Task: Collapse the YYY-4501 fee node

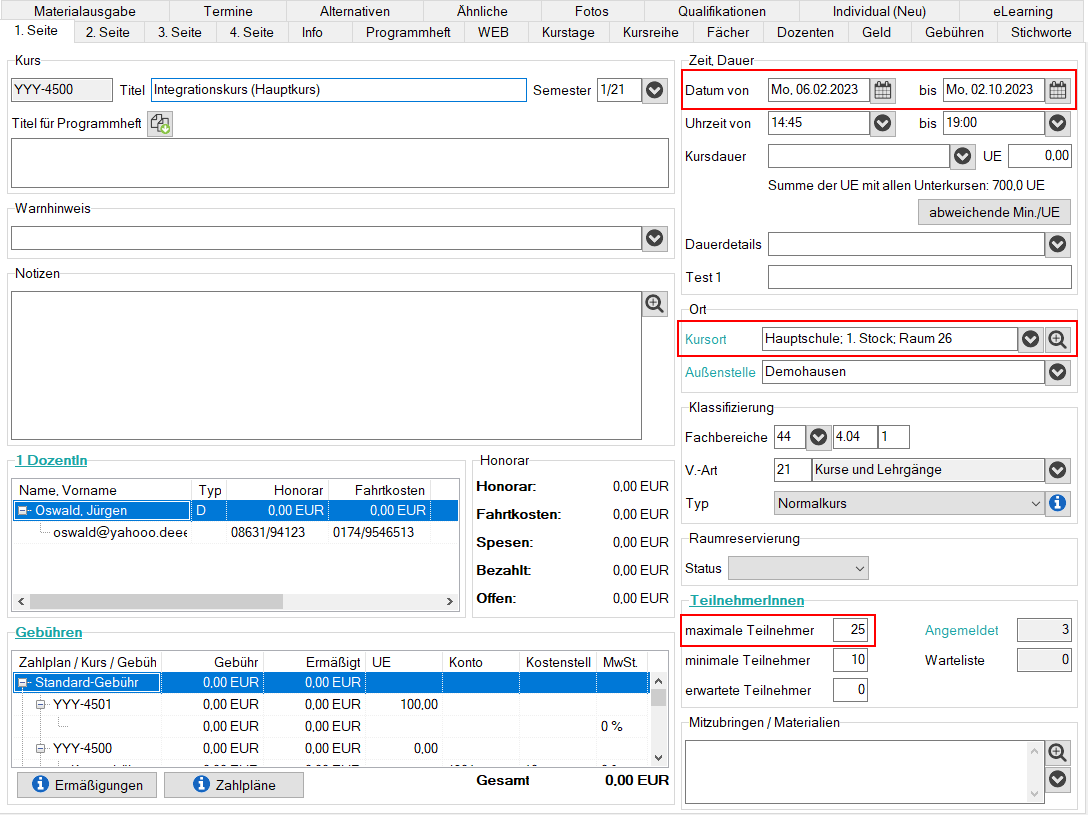Action: 40,705
